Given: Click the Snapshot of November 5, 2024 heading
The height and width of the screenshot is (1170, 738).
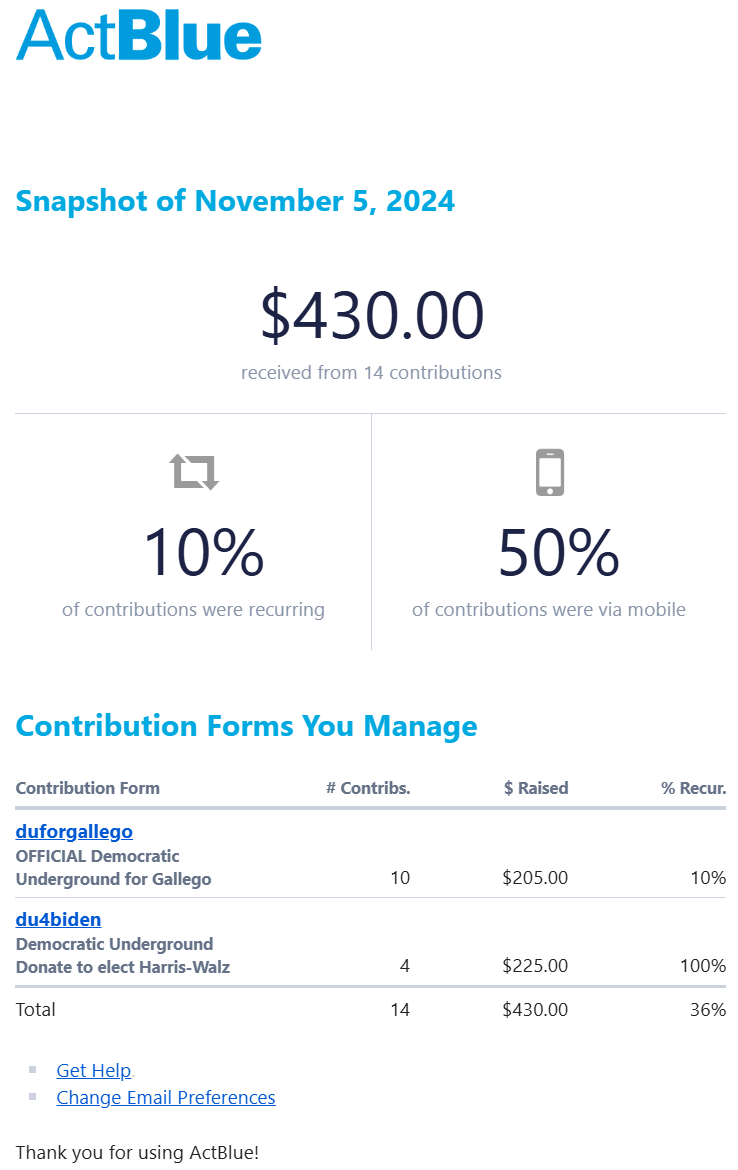Looking at the screenshot, I should coord(235,201).
